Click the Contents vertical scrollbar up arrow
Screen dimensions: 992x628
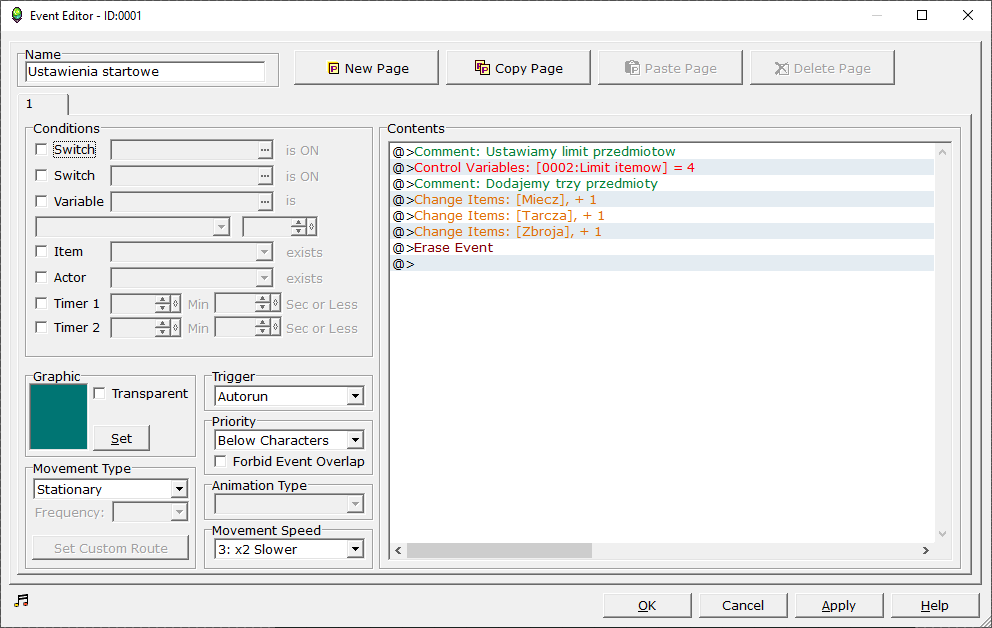click(x=942, y=152)
